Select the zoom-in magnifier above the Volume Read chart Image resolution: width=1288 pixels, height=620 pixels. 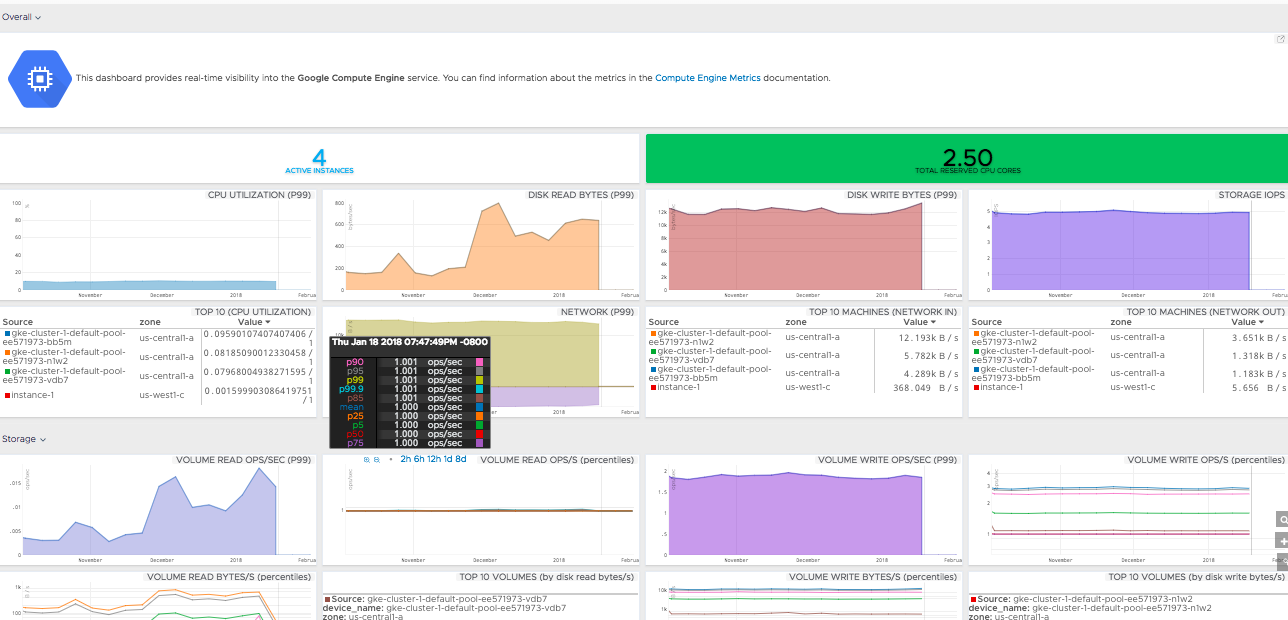pos(368,458)
